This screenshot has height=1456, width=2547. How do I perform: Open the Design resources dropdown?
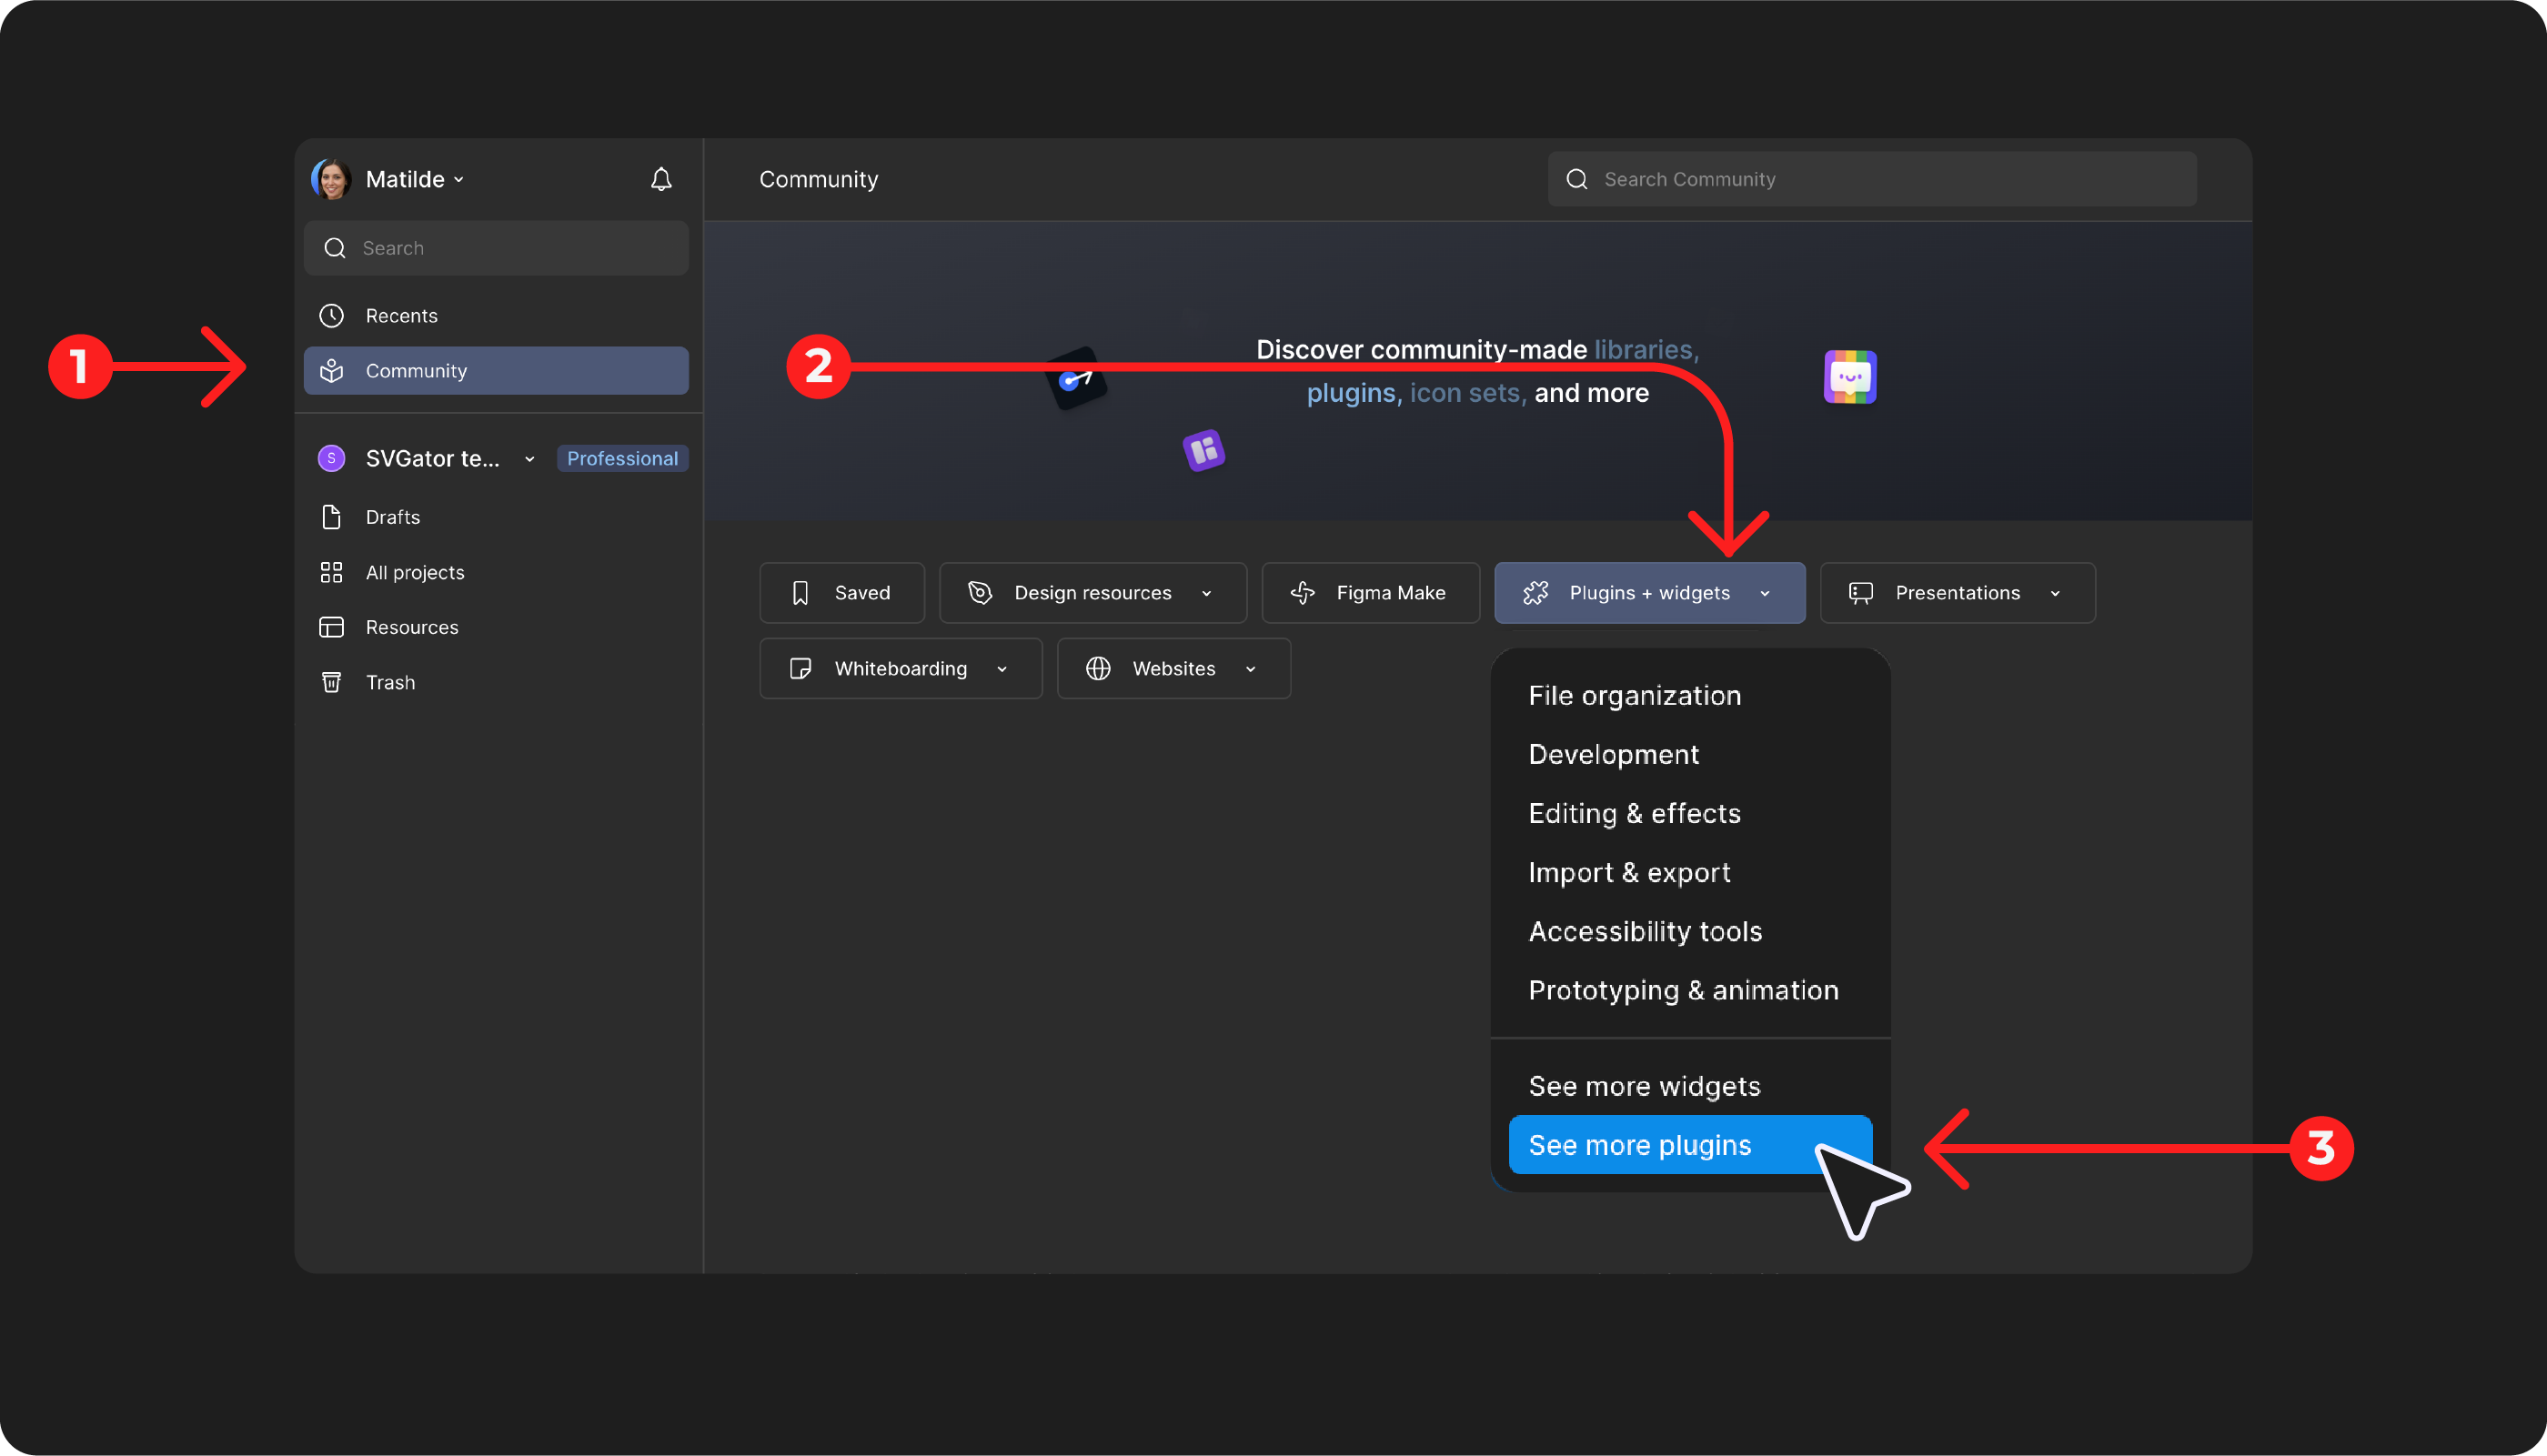point(1092,593)
